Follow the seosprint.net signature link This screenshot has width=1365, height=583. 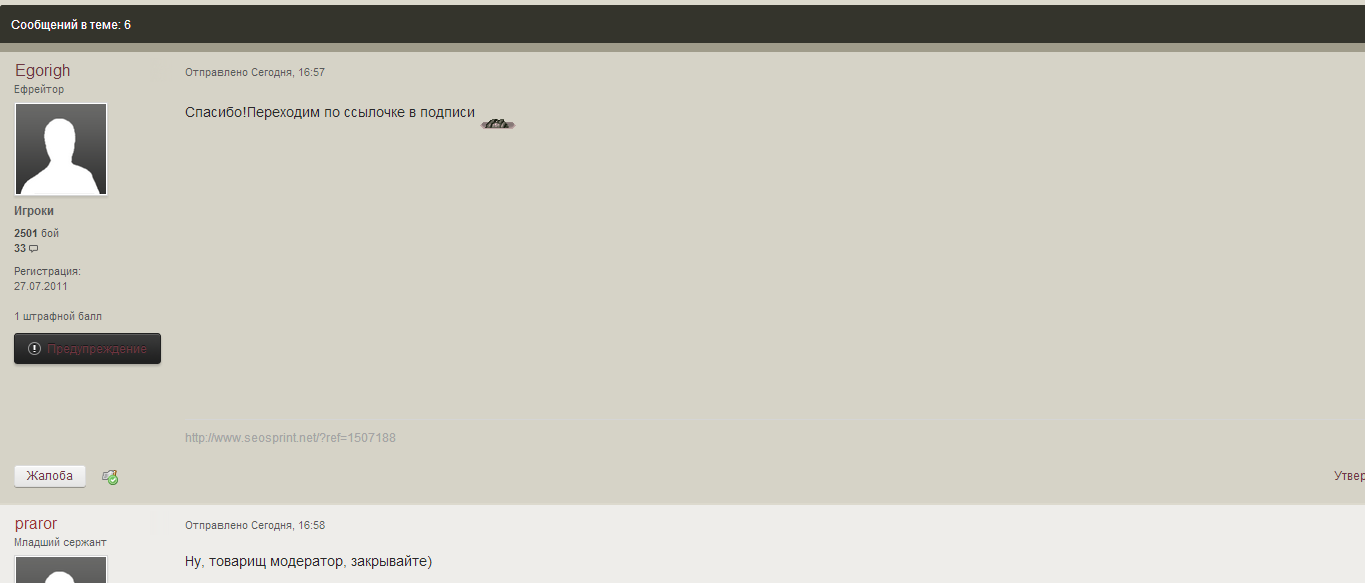point(290,438)
